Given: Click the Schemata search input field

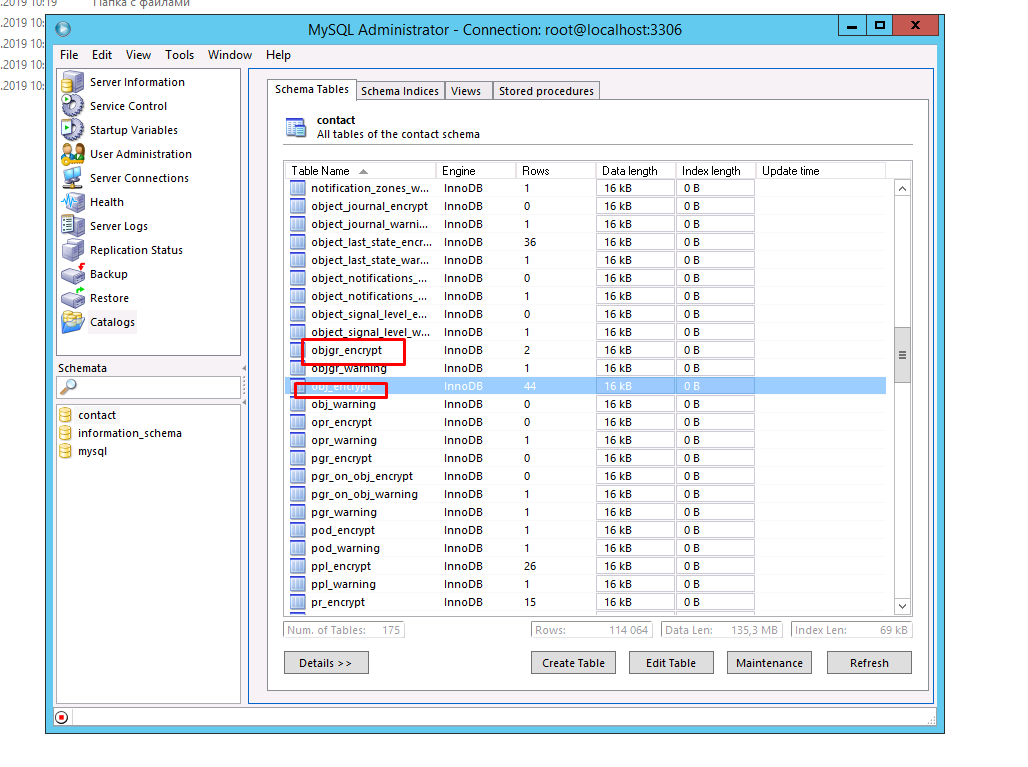Looking at the screenshot, I should point(149,387).
